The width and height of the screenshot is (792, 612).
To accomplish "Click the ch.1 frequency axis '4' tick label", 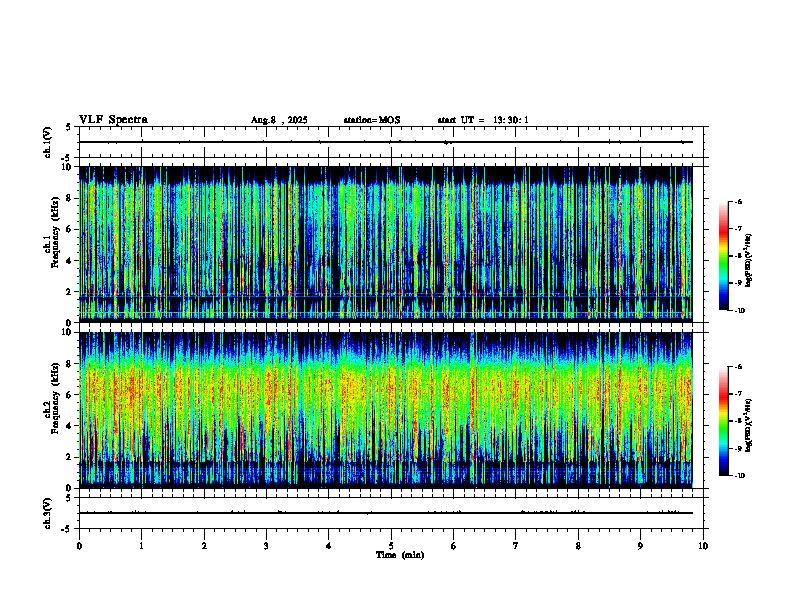I will coord(70,261).
